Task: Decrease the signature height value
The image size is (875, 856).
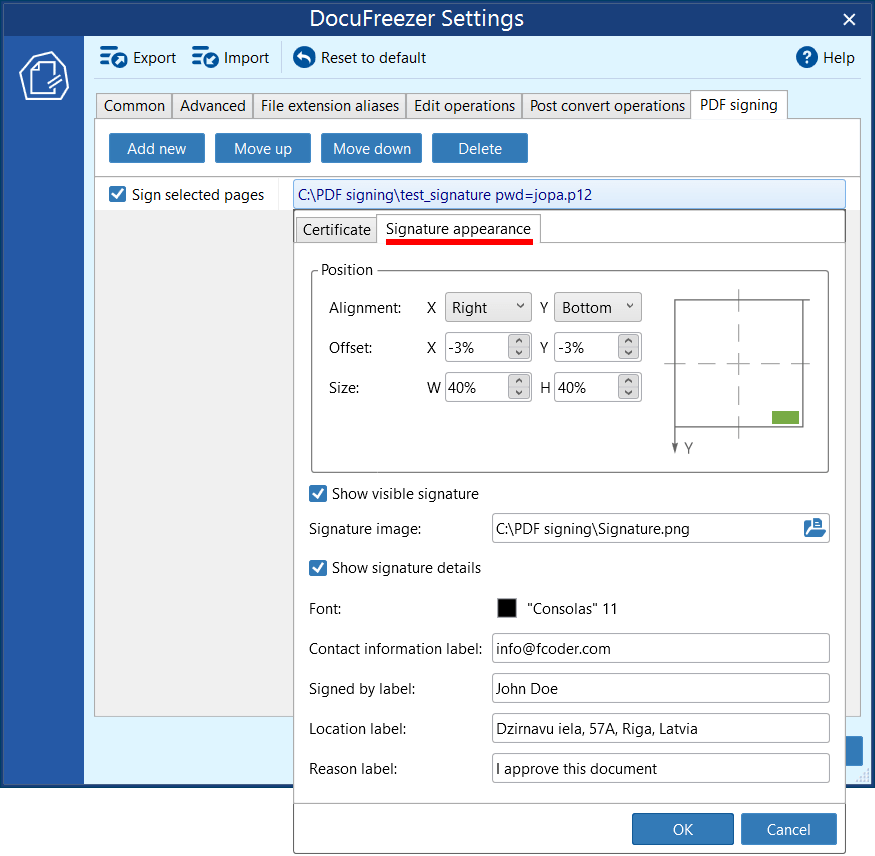Action: 628,393
